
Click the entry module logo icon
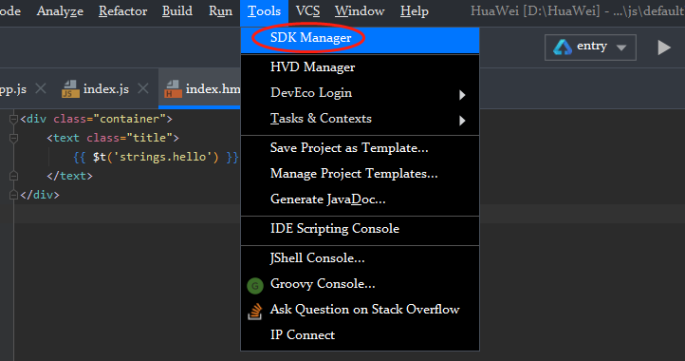tap(562, 47)
